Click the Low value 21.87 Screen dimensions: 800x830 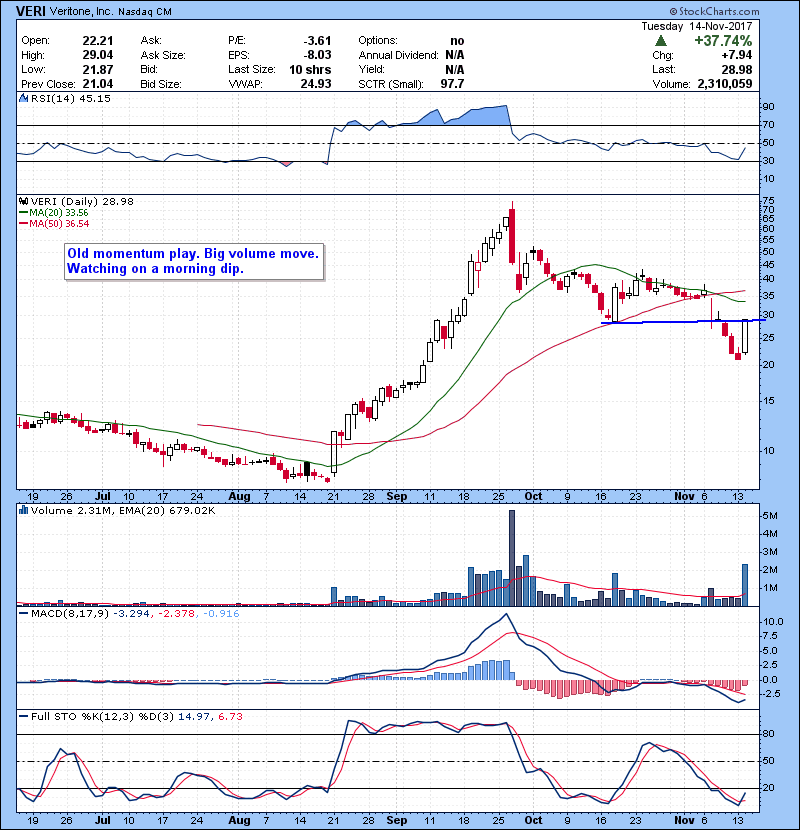(98, 69)
